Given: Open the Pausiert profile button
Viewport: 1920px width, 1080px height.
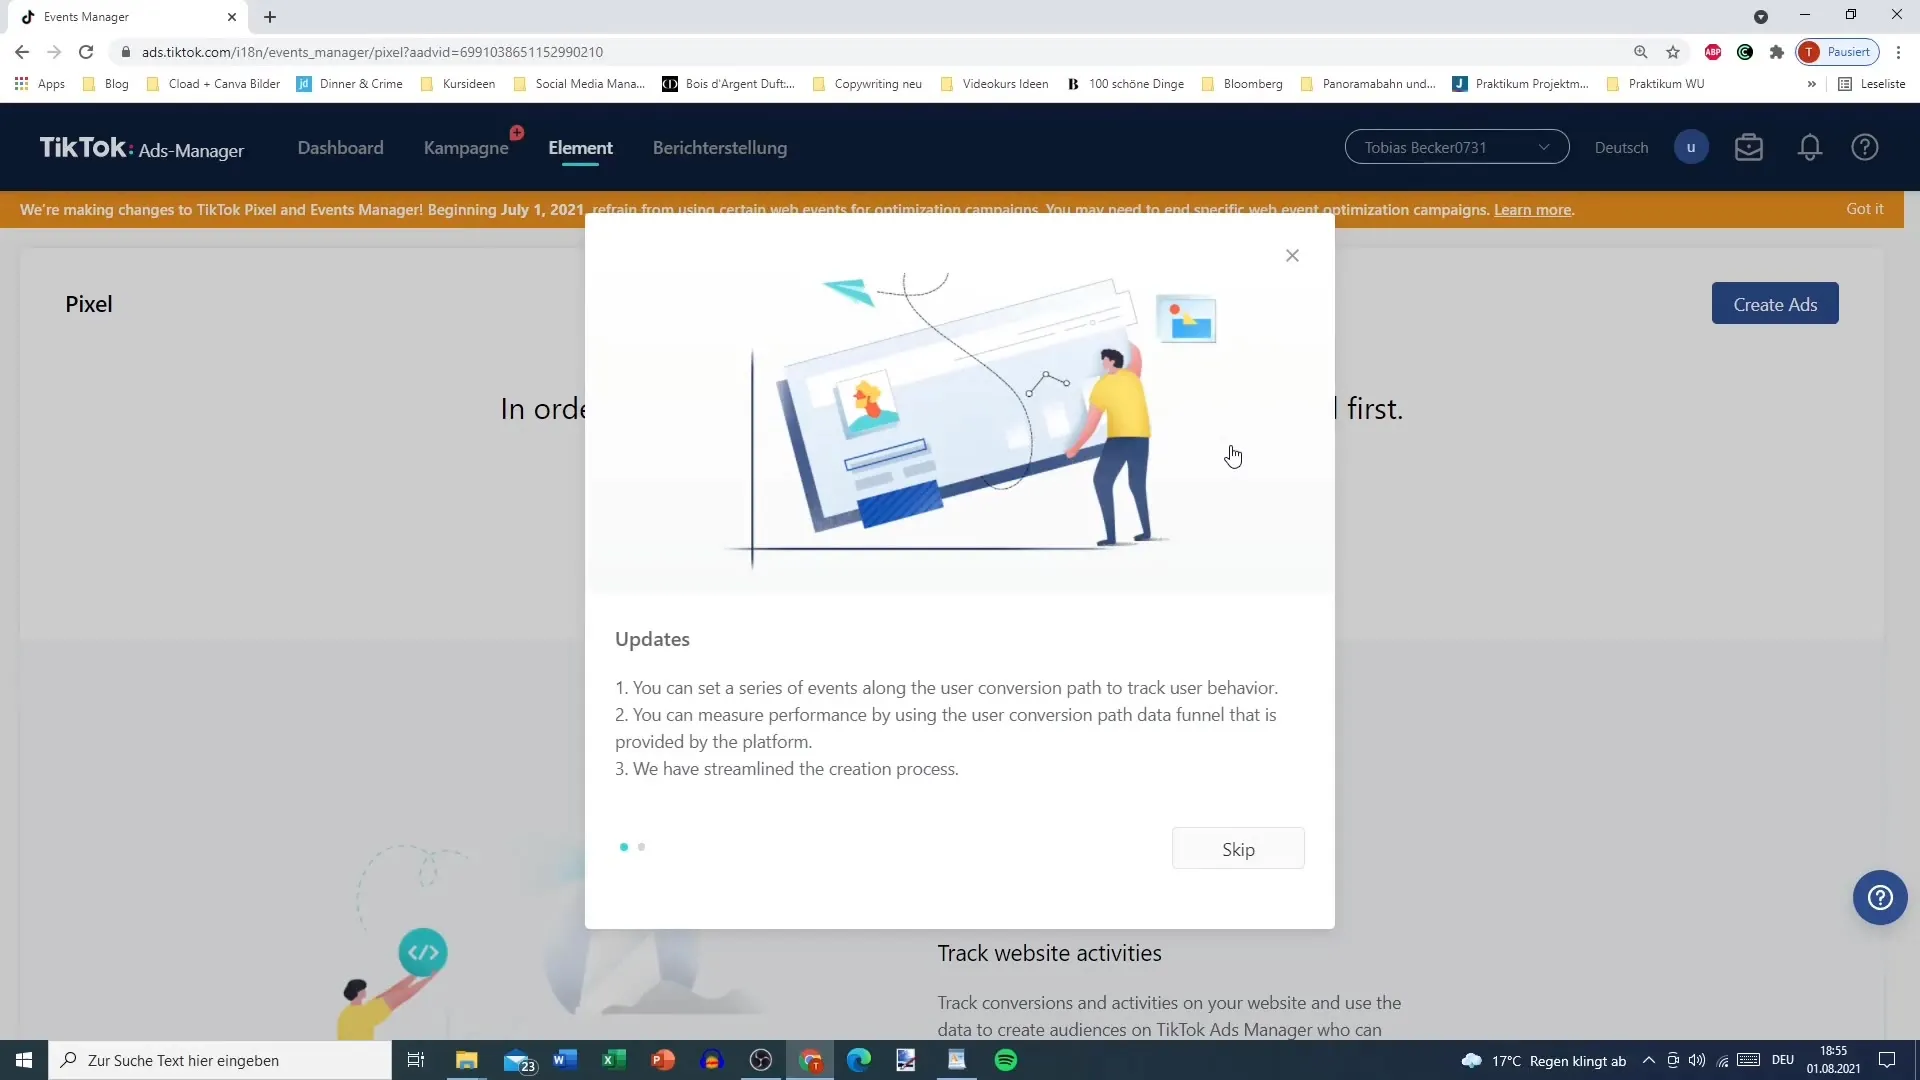Looking at the screenshot, I should click(1838, 52).
